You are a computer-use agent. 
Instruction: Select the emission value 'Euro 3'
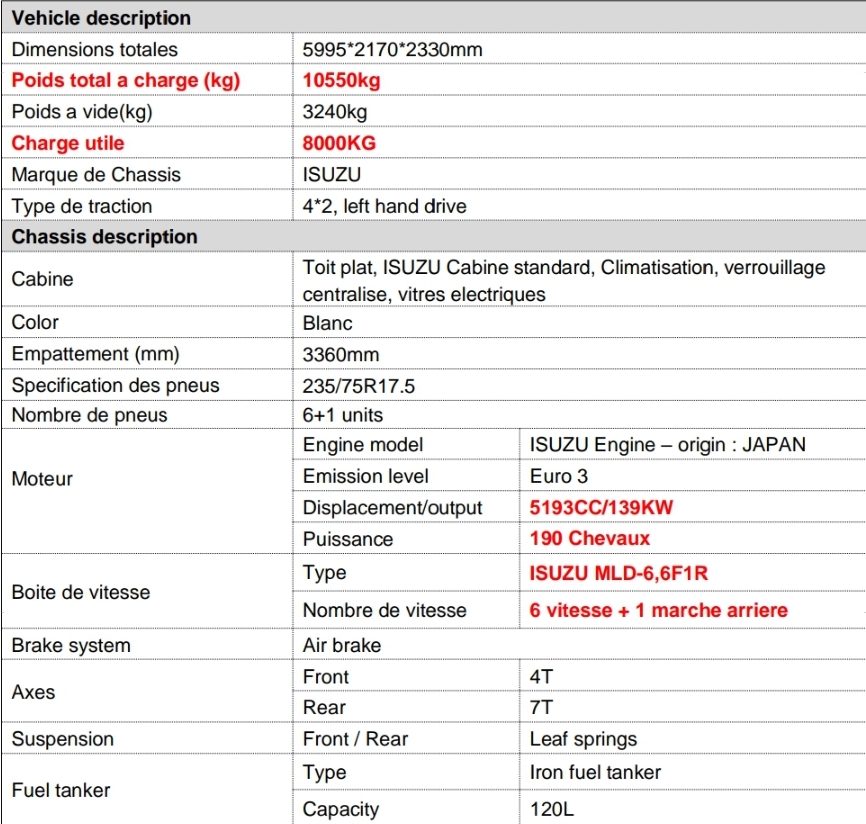(x=559, y=477)
